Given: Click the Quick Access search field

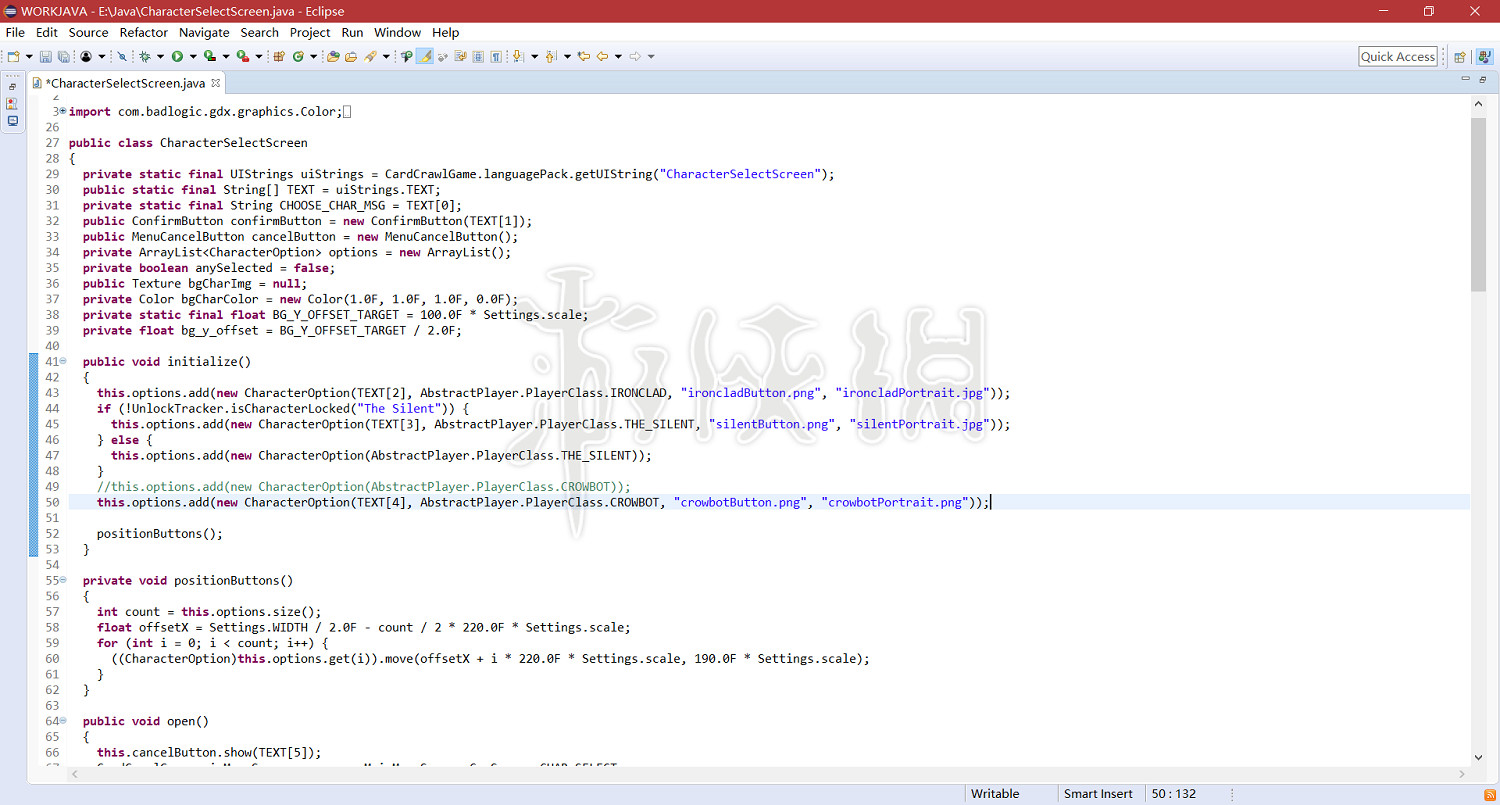Looking at the screenshot, I should click(x=1397, y=57).
